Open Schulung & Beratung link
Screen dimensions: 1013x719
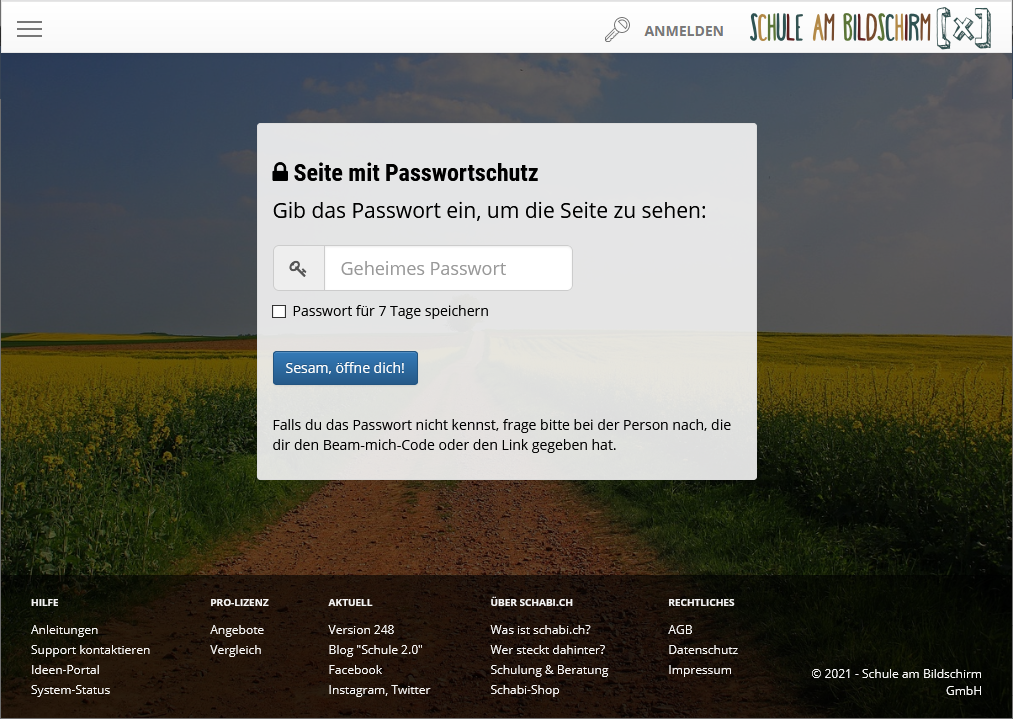[549, 669]
